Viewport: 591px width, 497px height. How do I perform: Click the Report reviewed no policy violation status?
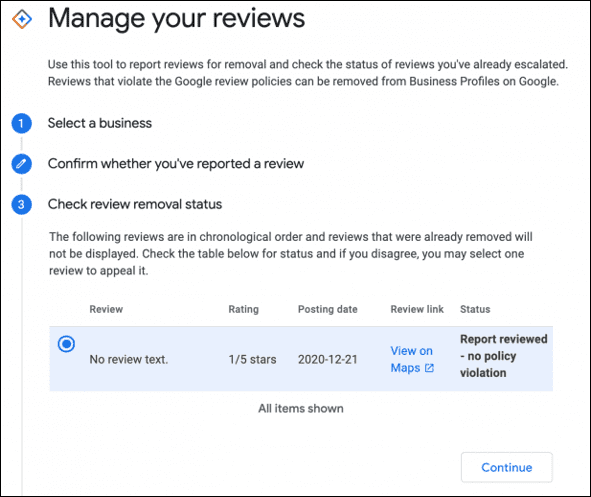pos(504,356)
